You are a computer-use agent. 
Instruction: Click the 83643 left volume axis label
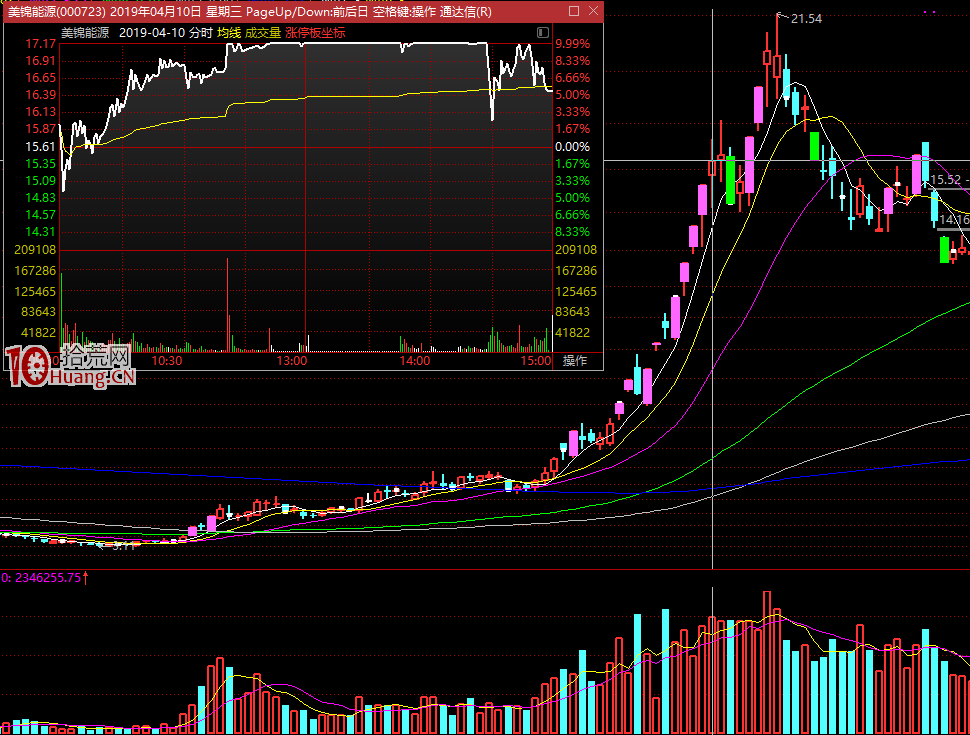[x=38, y=311]
